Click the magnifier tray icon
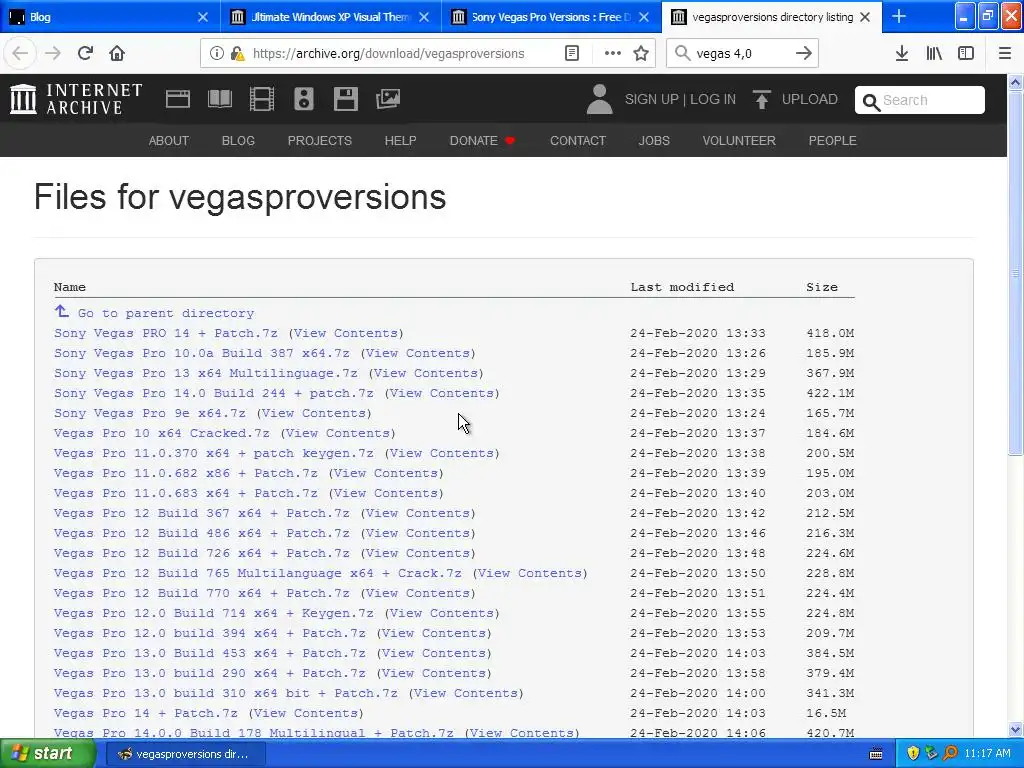Image resolution: width=1024 pixels, height=768 pixels. coord(950,753)
